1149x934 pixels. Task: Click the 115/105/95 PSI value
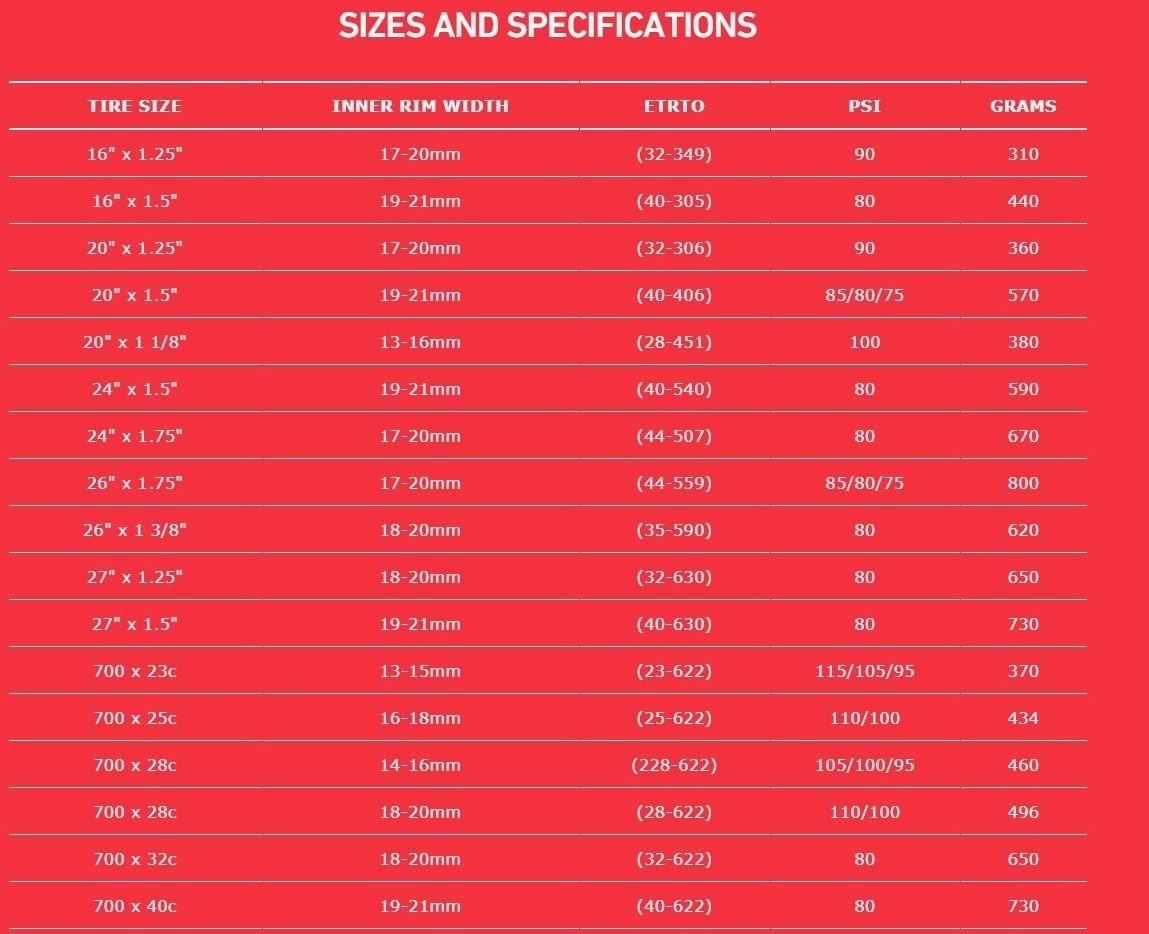(x=865, y=671)
